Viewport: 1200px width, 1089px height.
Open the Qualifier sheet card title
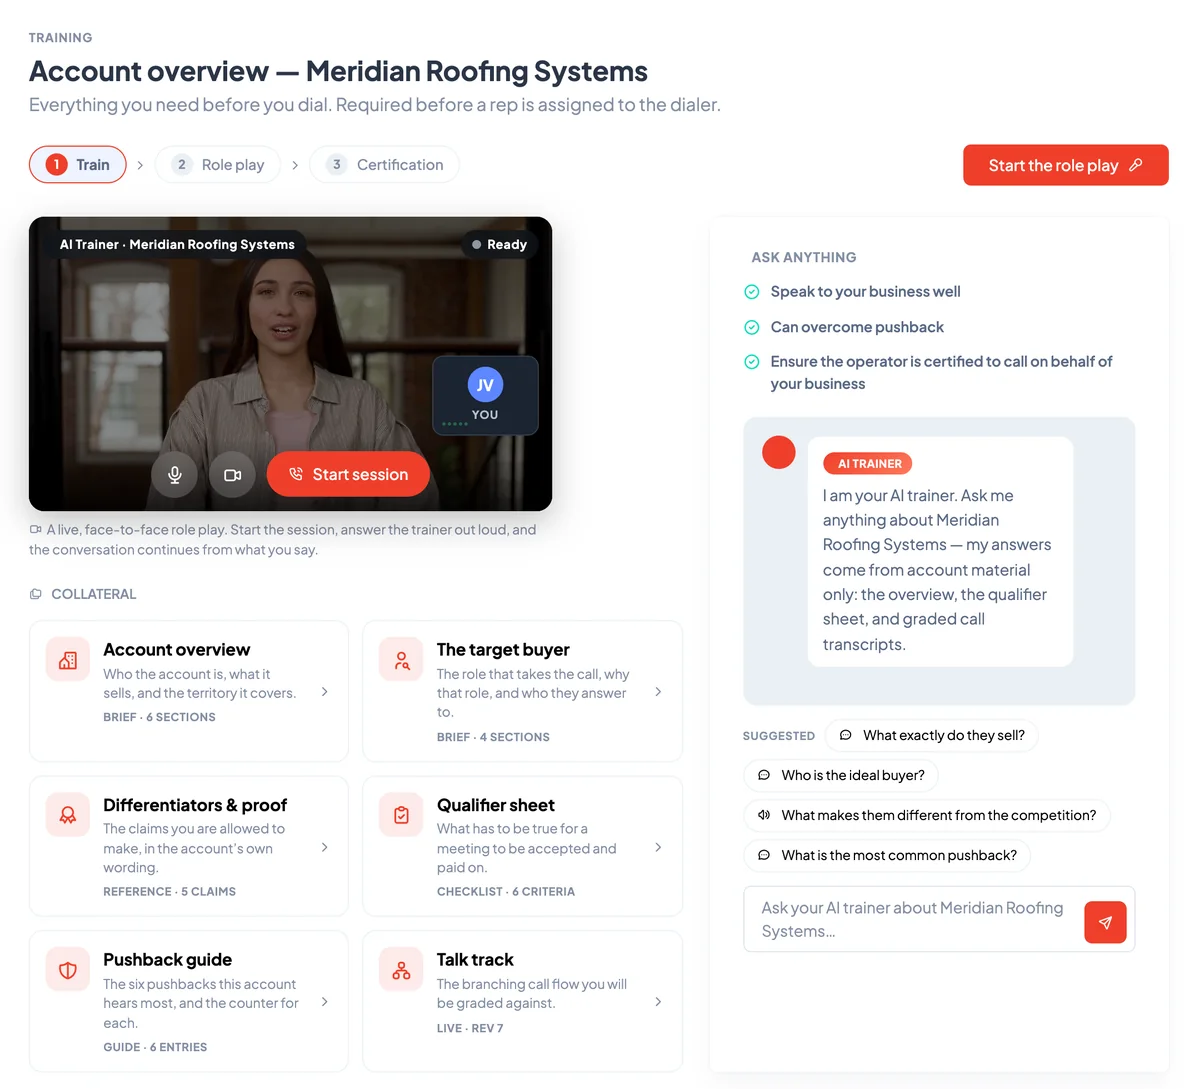(496, 805)
